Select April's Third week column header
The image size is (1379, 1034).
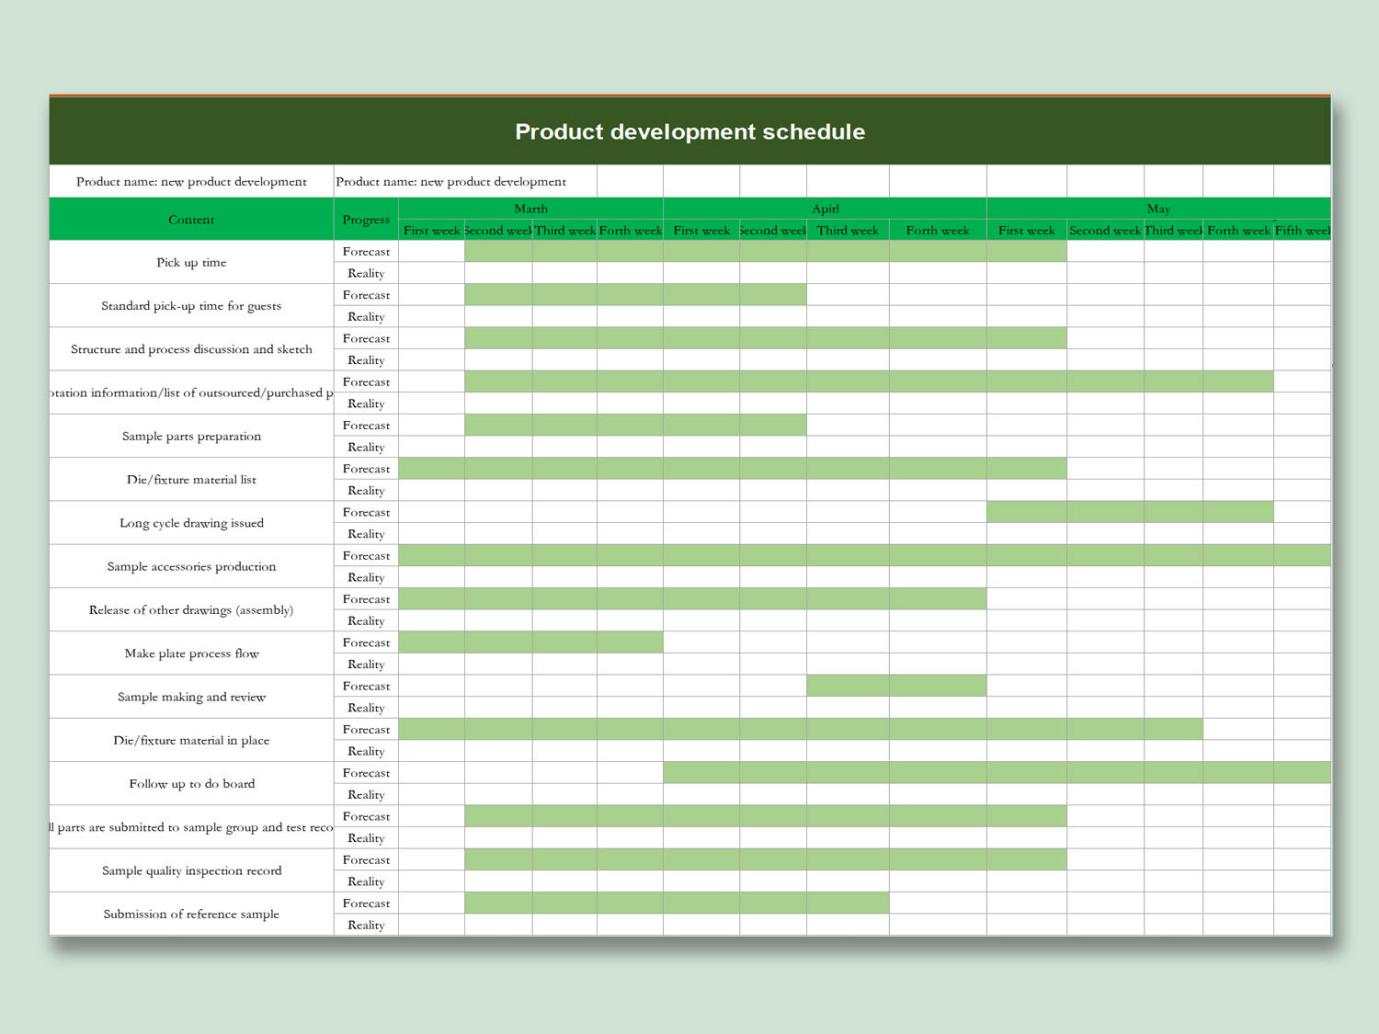tap(847, 230)
